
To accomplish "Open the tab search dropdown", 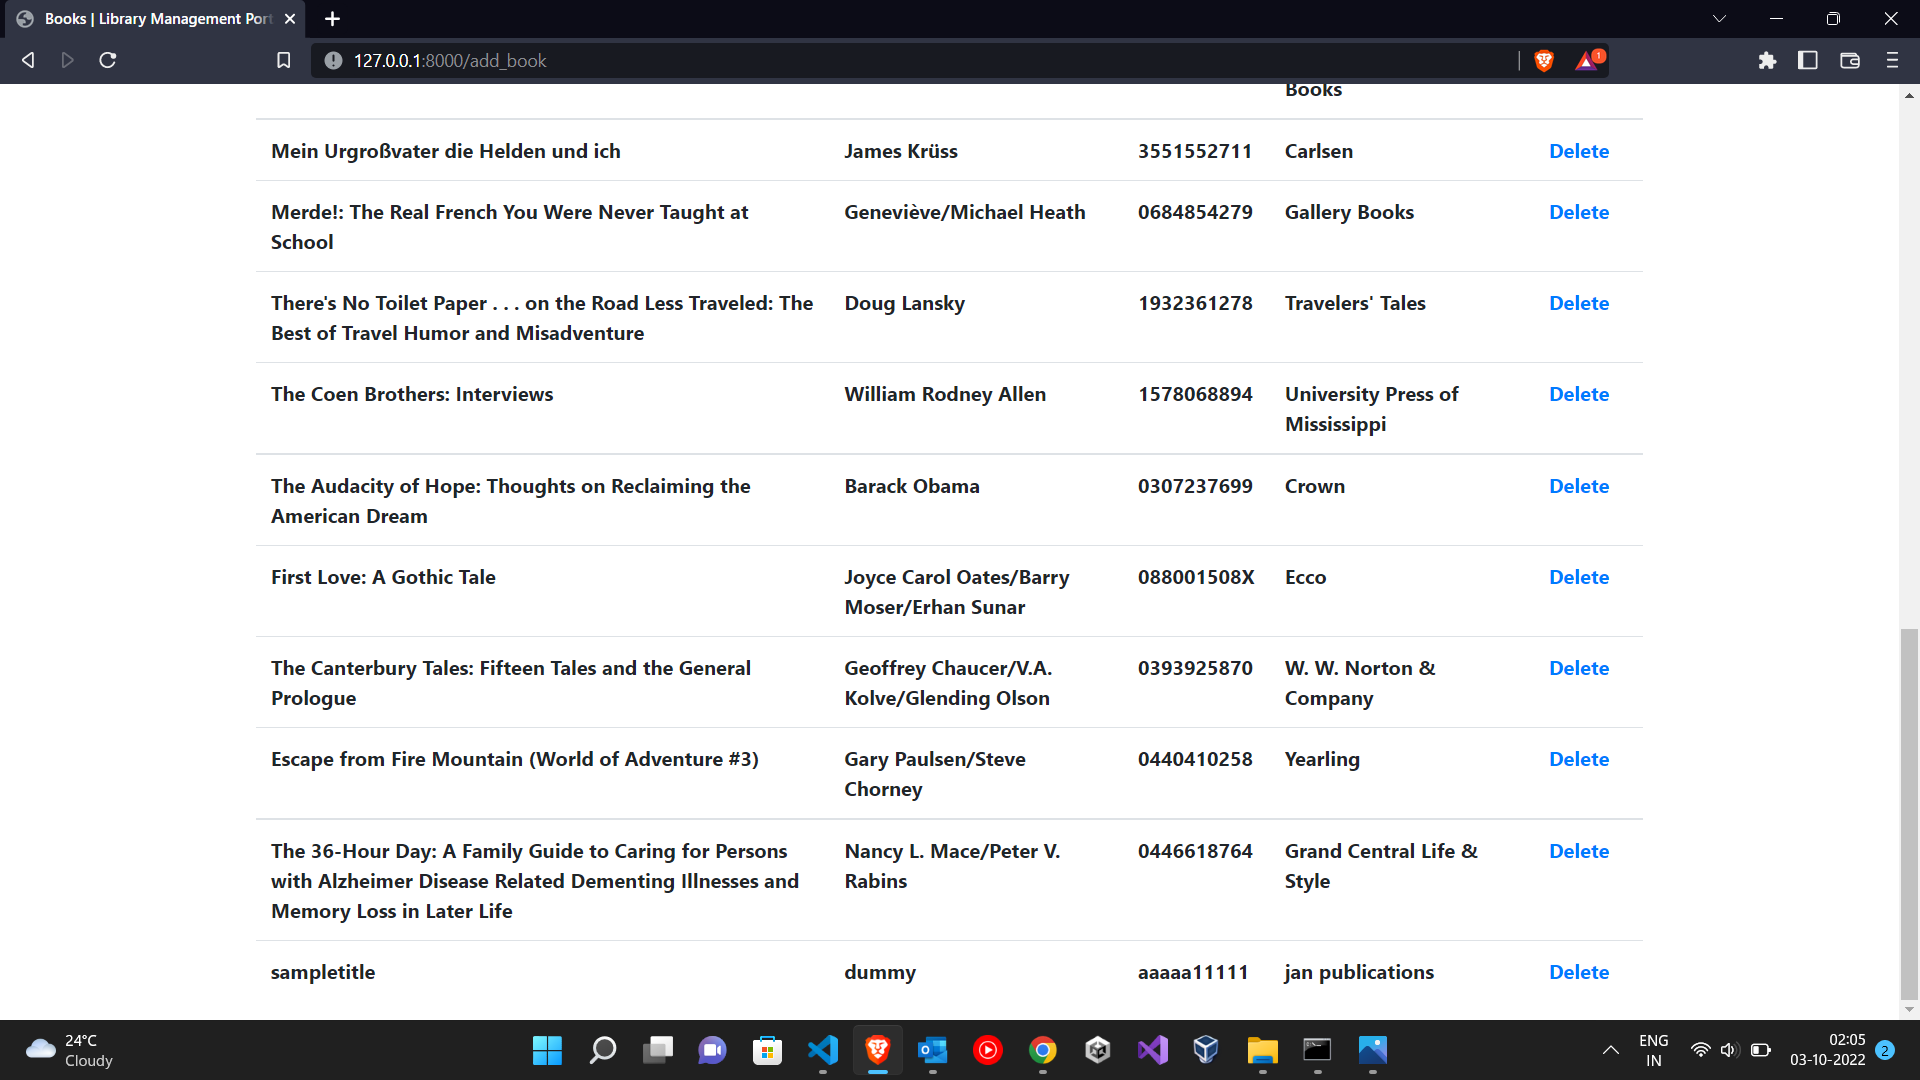I will [1719, 18].
